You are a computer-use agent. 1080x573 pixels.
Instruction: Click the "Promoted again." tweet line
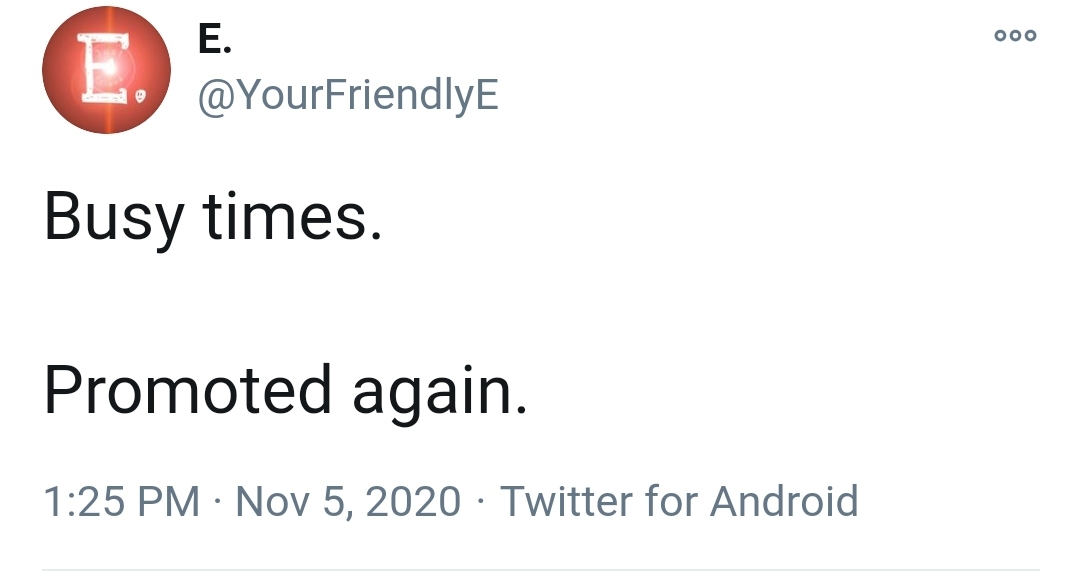point(284,389)
